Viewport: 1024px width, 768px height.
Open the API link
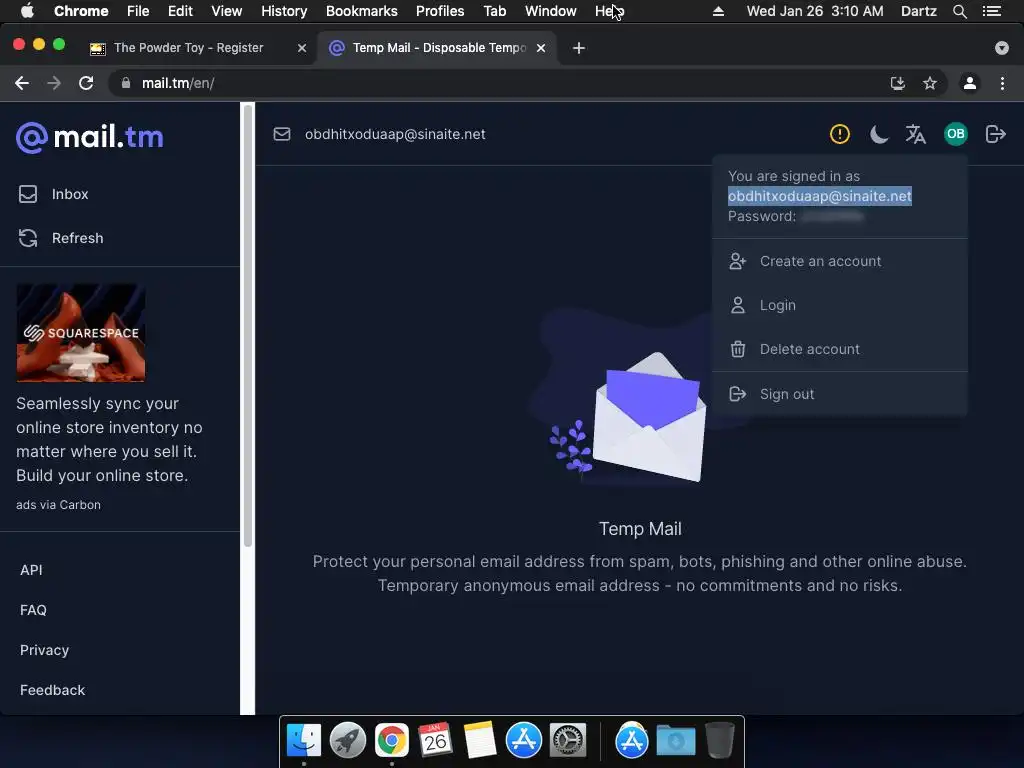31,570
